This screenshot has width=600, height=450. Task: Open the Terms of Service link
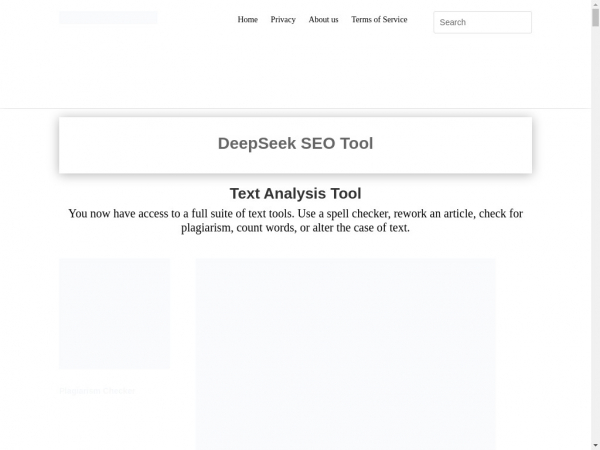point(379,20)
